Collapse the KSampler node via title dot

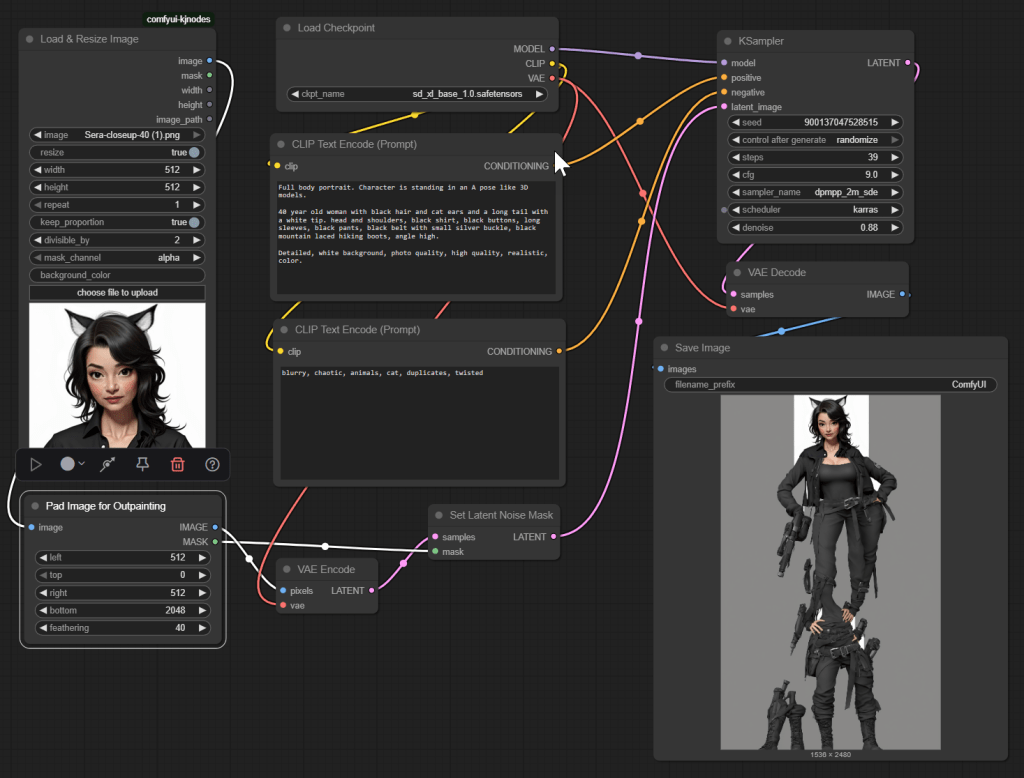click(x=729, y=41)
